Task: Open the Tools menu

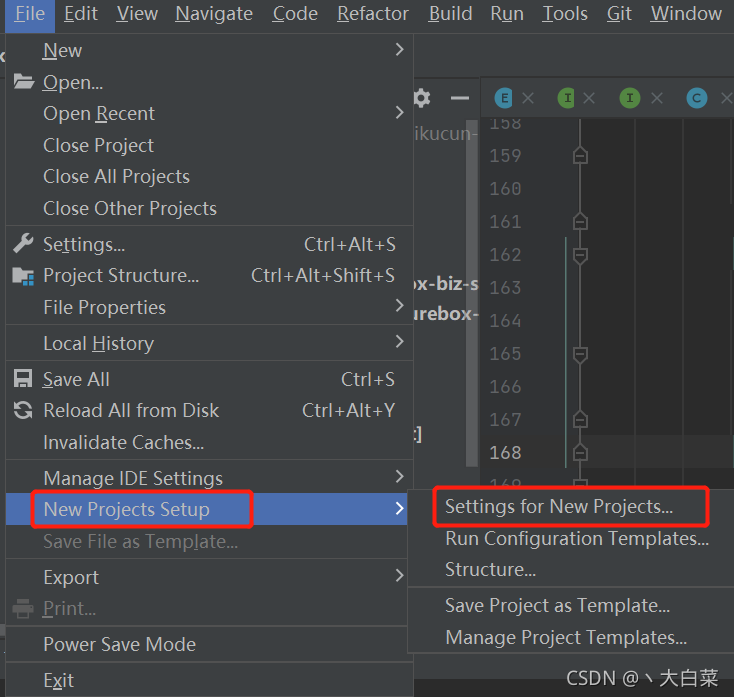Action: [x=565, y=14]
